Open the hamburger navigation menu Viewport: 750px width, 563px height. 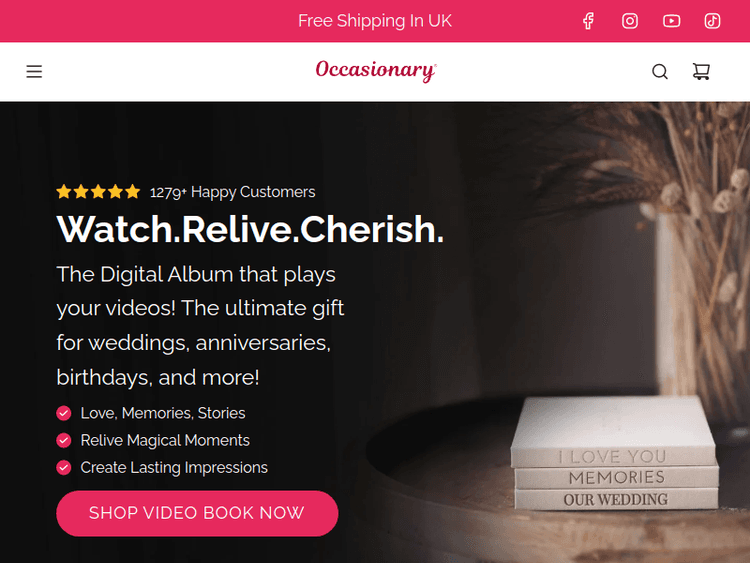point(34,71)
